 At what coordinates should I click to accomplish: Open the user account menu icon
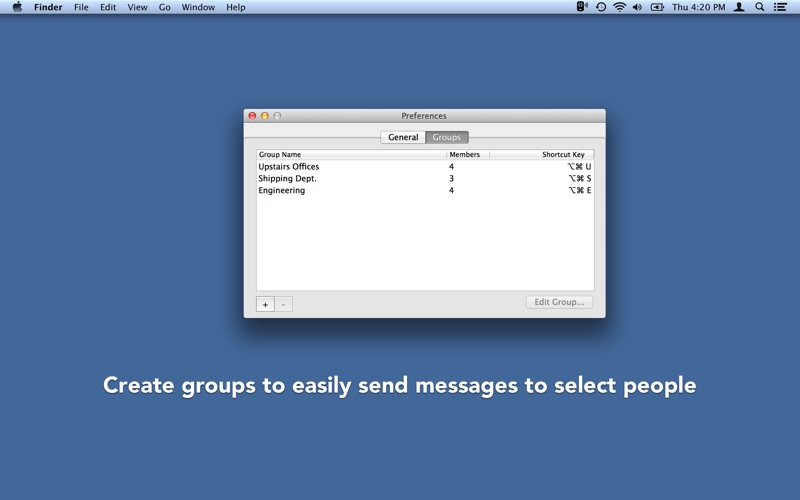pos(739,7)
